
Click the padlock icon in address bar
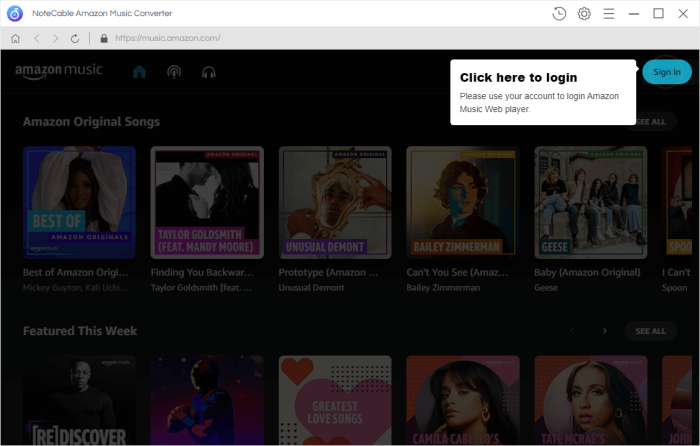coord(104,38)
